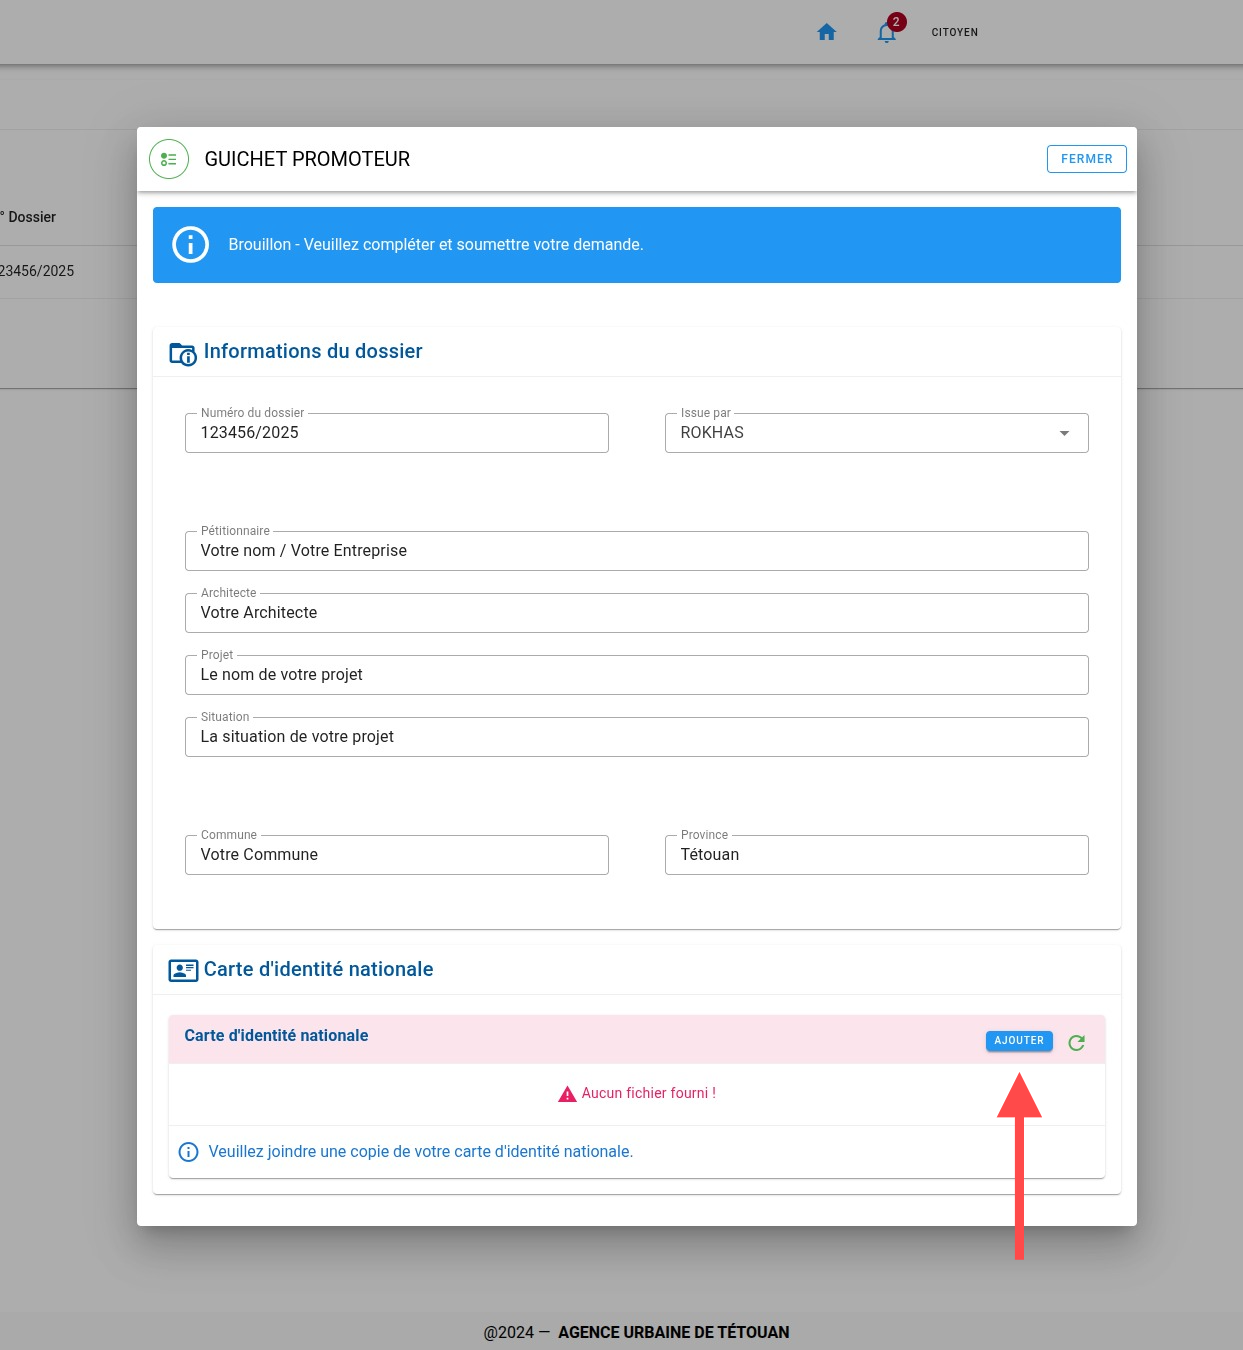Click the folder icon next to Informations du dossier

coord(182,353)
